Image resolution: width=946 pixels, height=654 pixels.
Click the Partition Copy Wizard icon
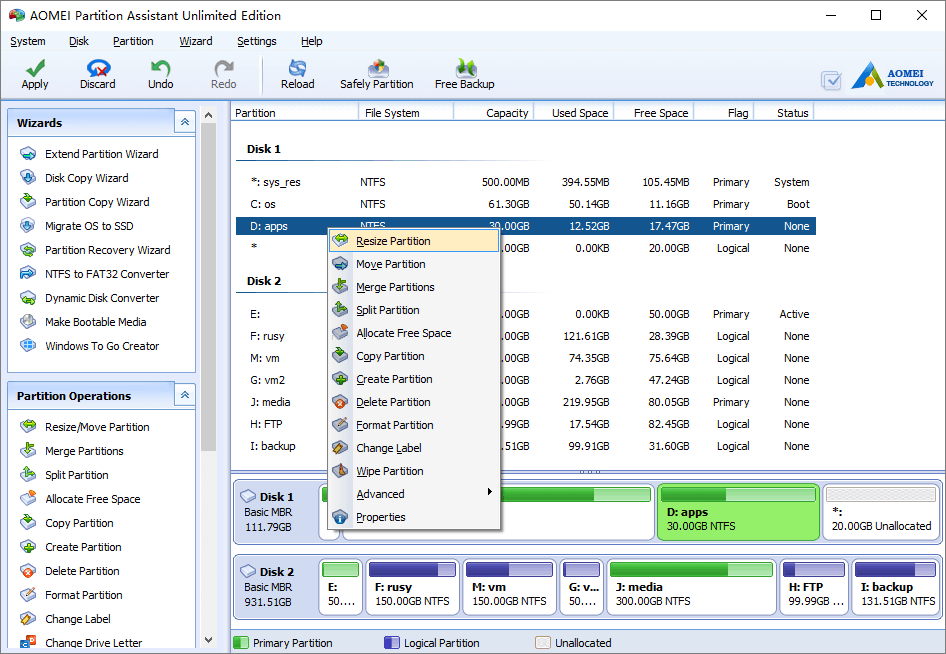pyautogui.click(x=28, y=202)
